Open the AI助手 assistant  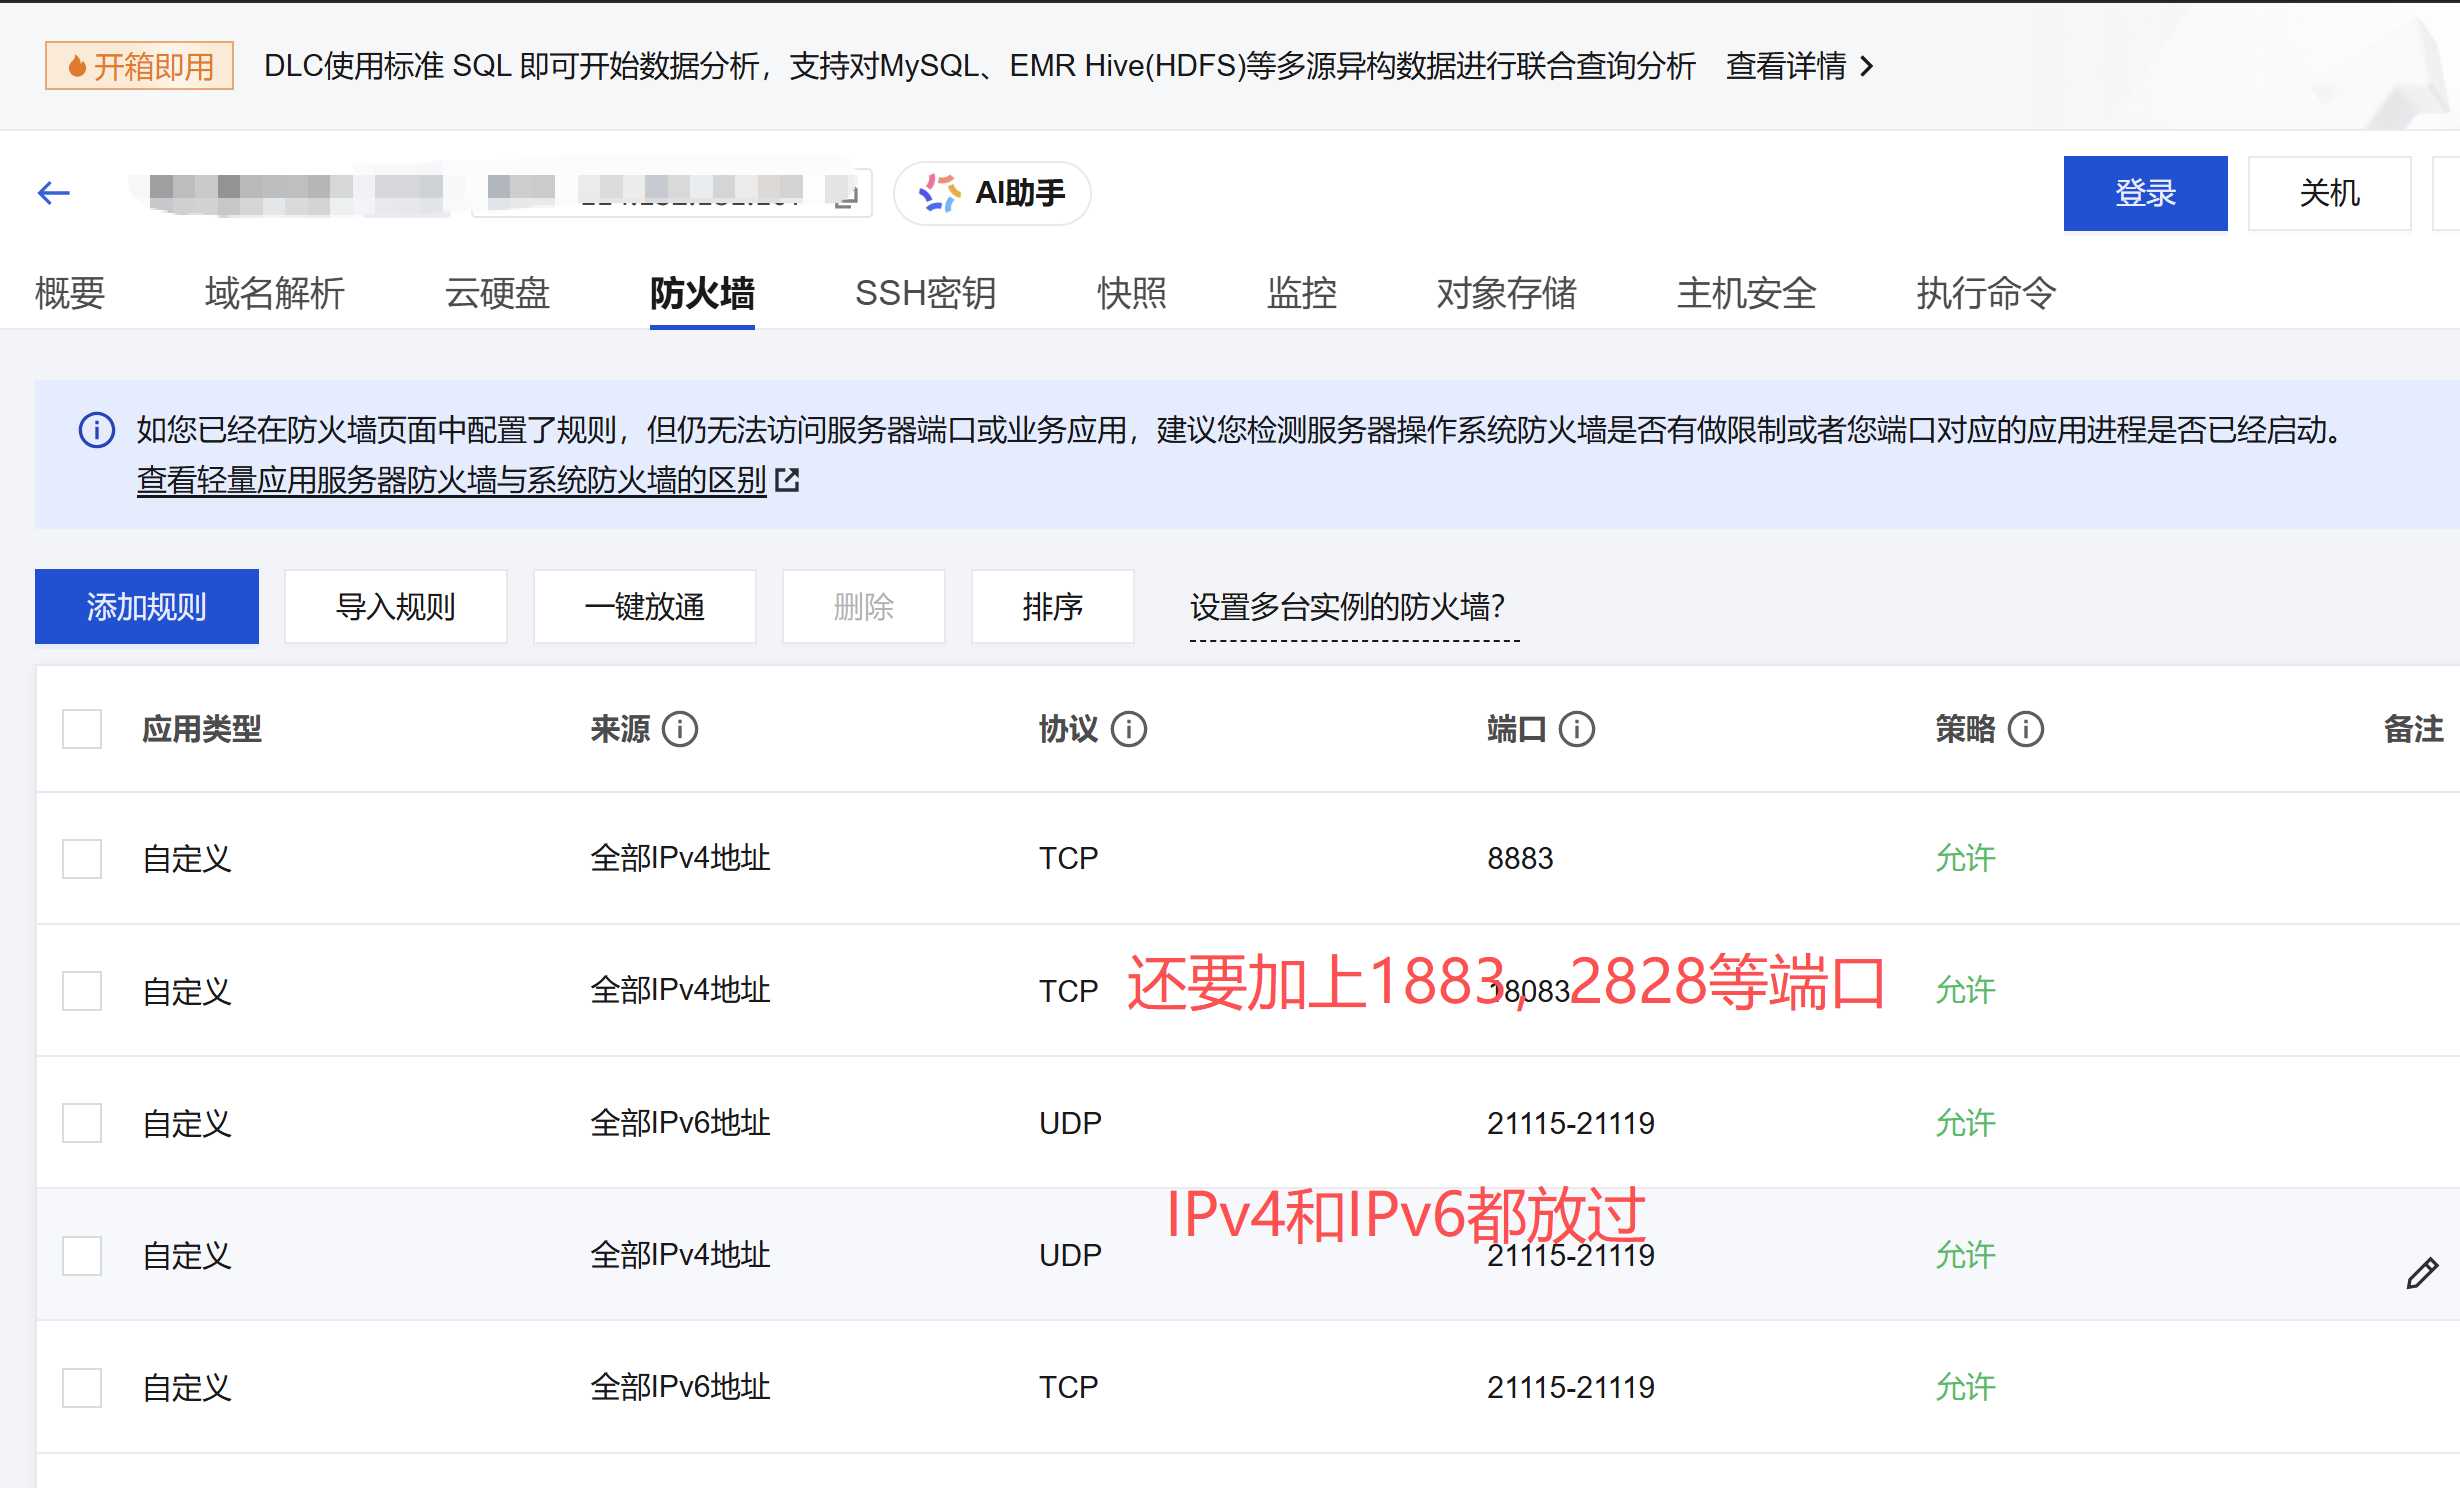pos(992,193)
